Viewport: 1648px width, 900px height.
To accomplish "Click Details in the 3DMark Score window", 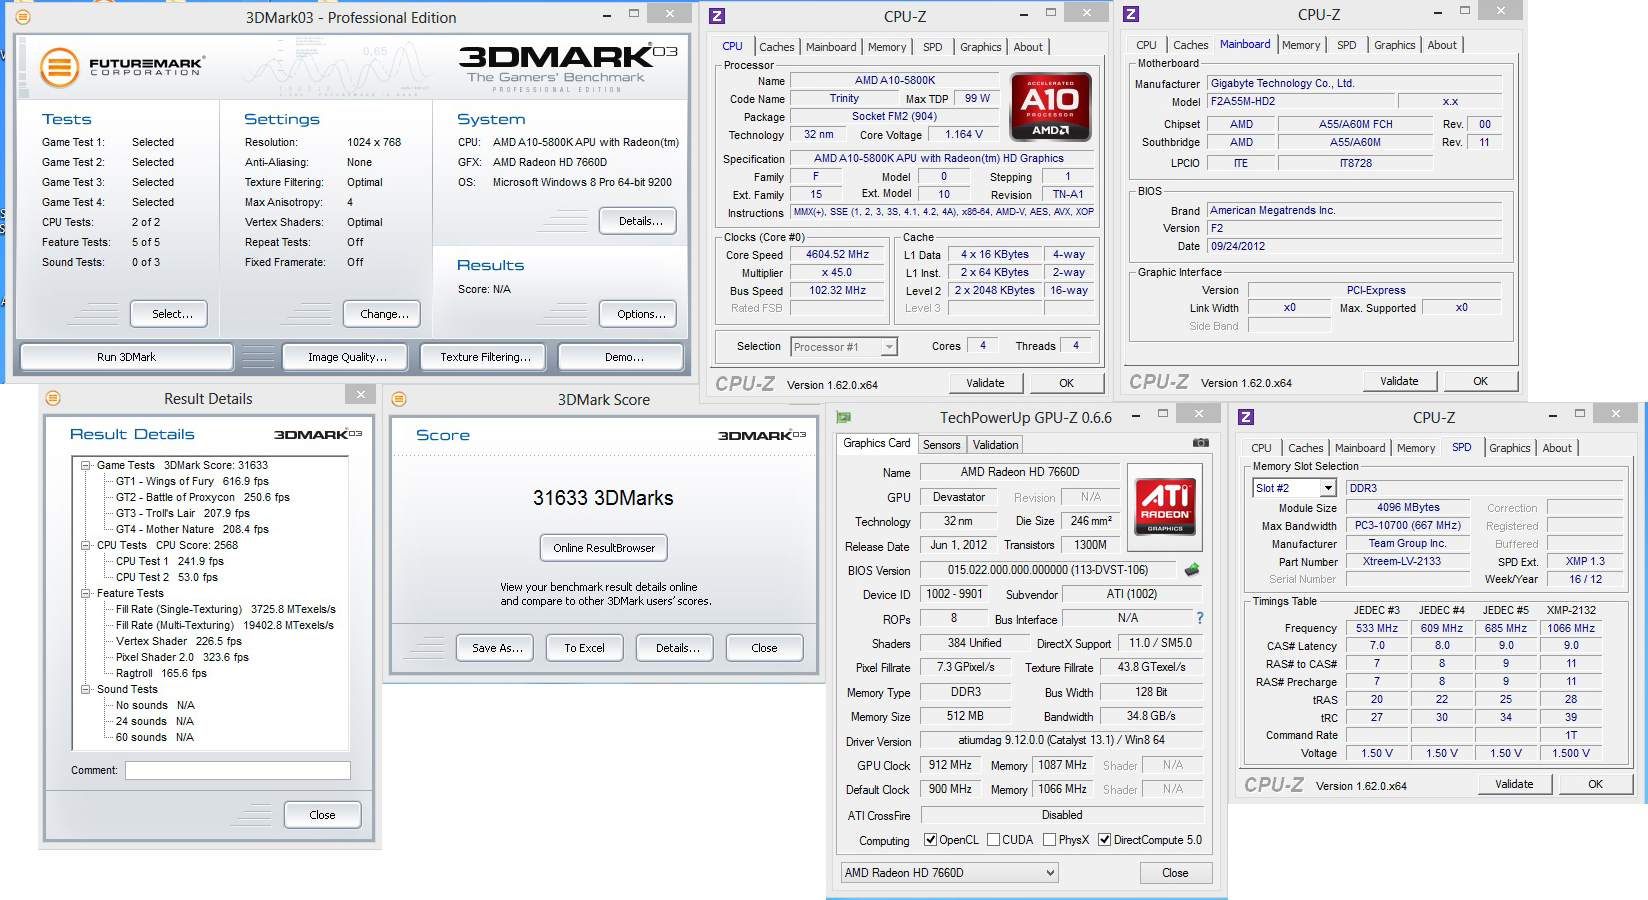I will click(677, 648).
